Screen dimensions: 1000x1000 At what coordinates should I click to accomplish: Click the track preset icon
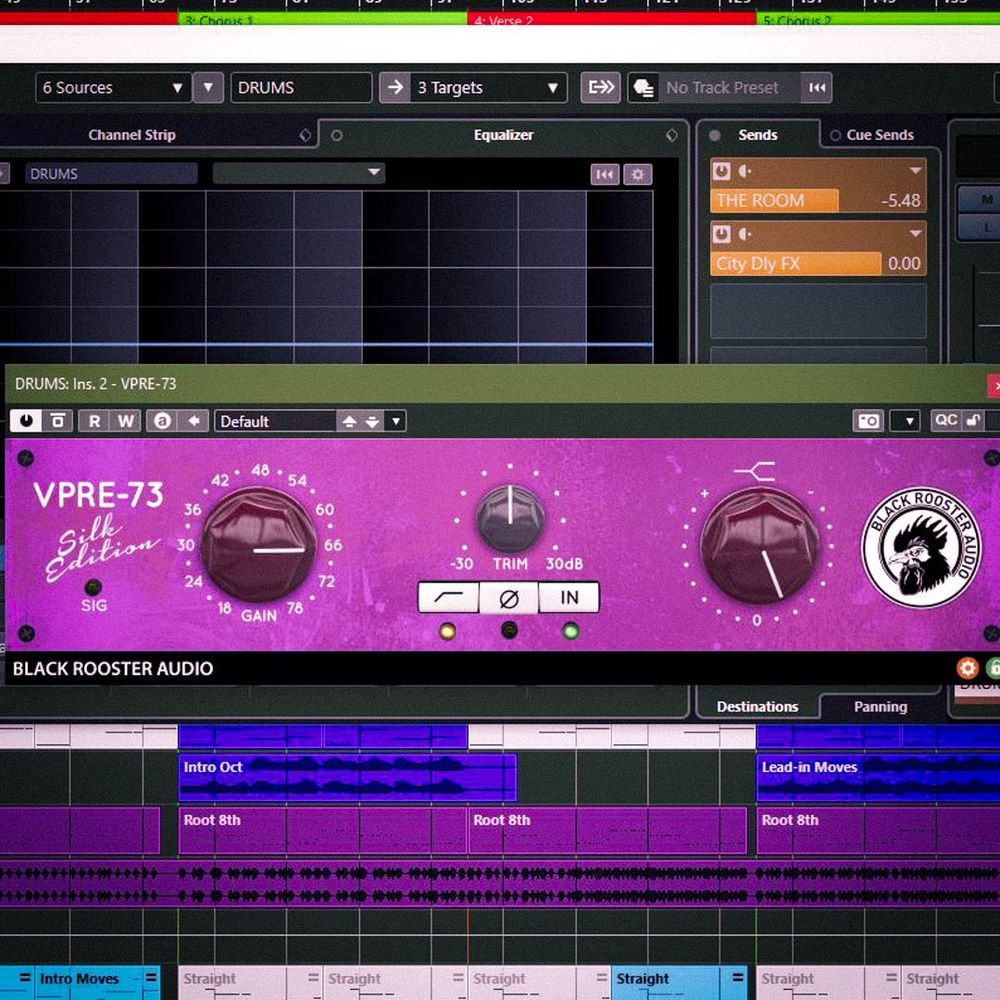pos(643,87)
